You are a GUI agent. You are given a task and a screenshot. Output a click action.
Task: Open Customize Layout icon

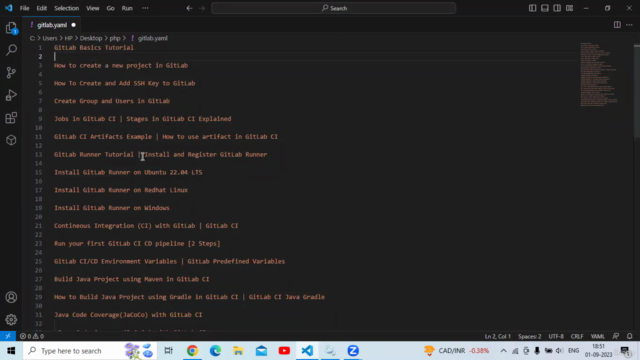tap(569, 8)
